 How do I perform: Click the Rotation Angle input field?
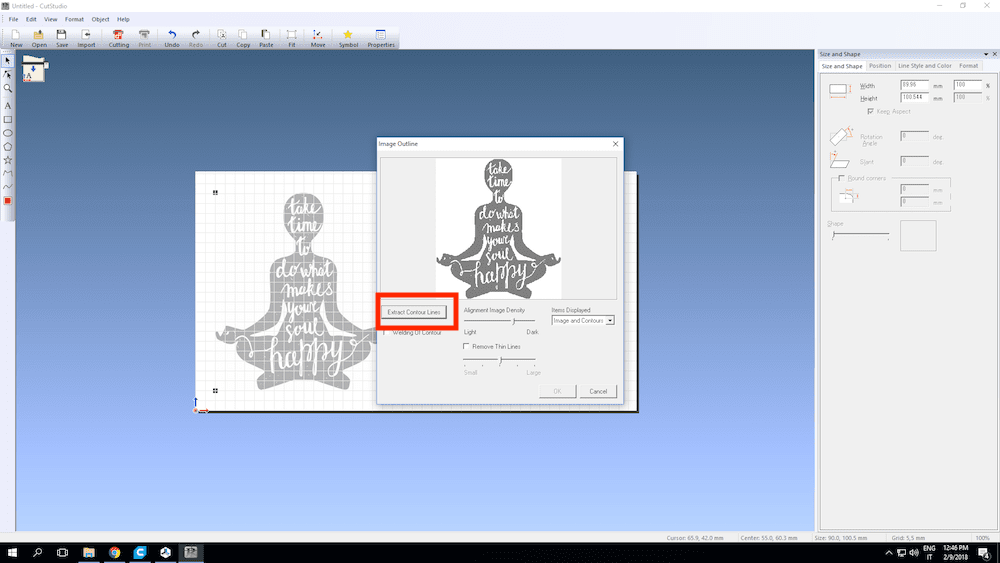pyautogui.click(x=915, y=136)
